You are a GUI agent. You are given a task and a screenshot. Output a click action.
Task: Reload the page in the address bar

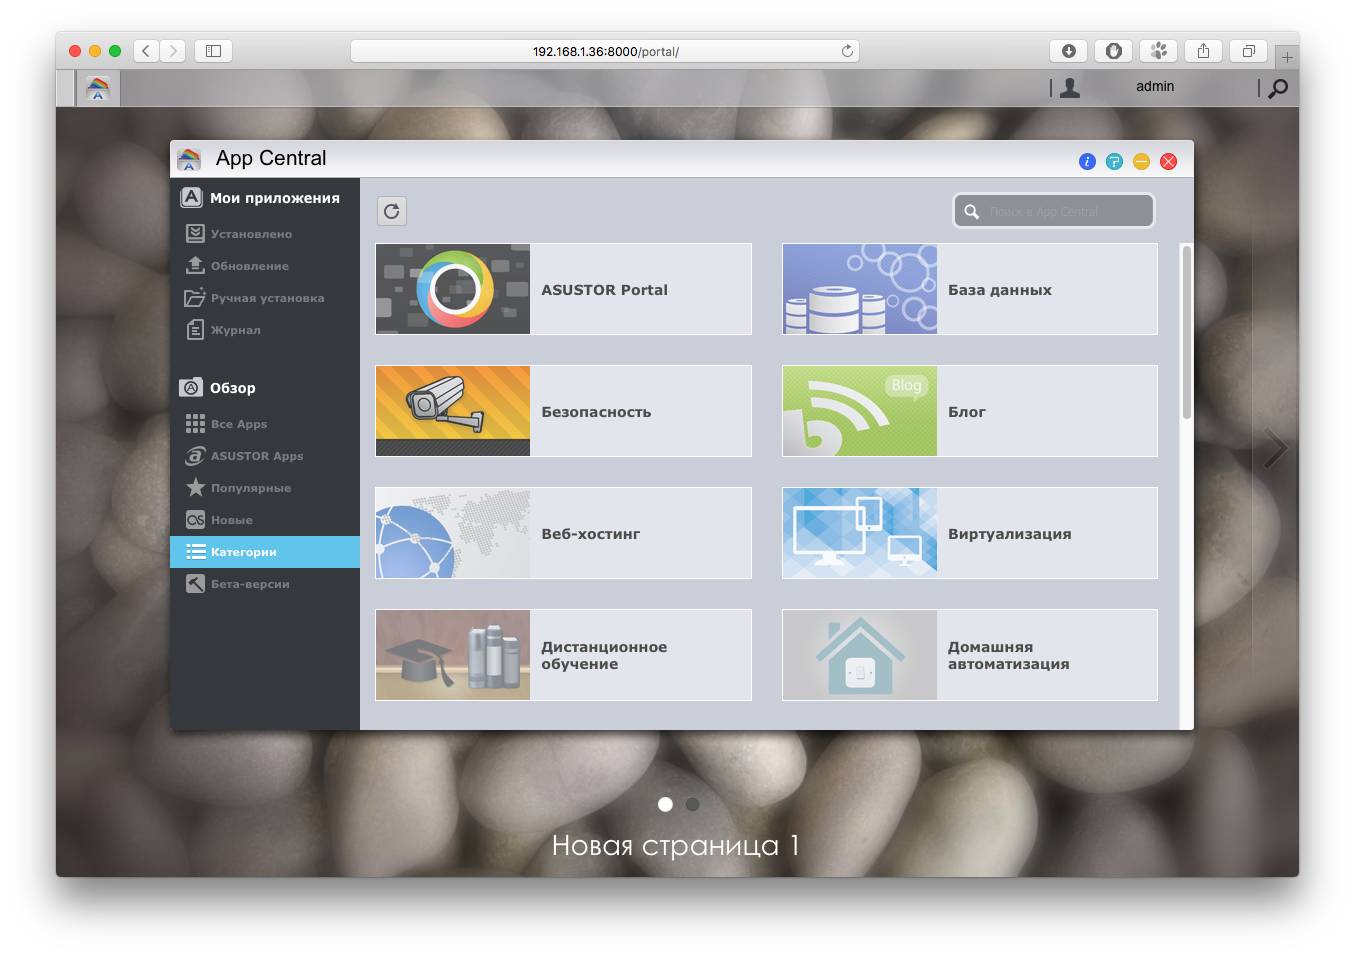coord(847,51)
